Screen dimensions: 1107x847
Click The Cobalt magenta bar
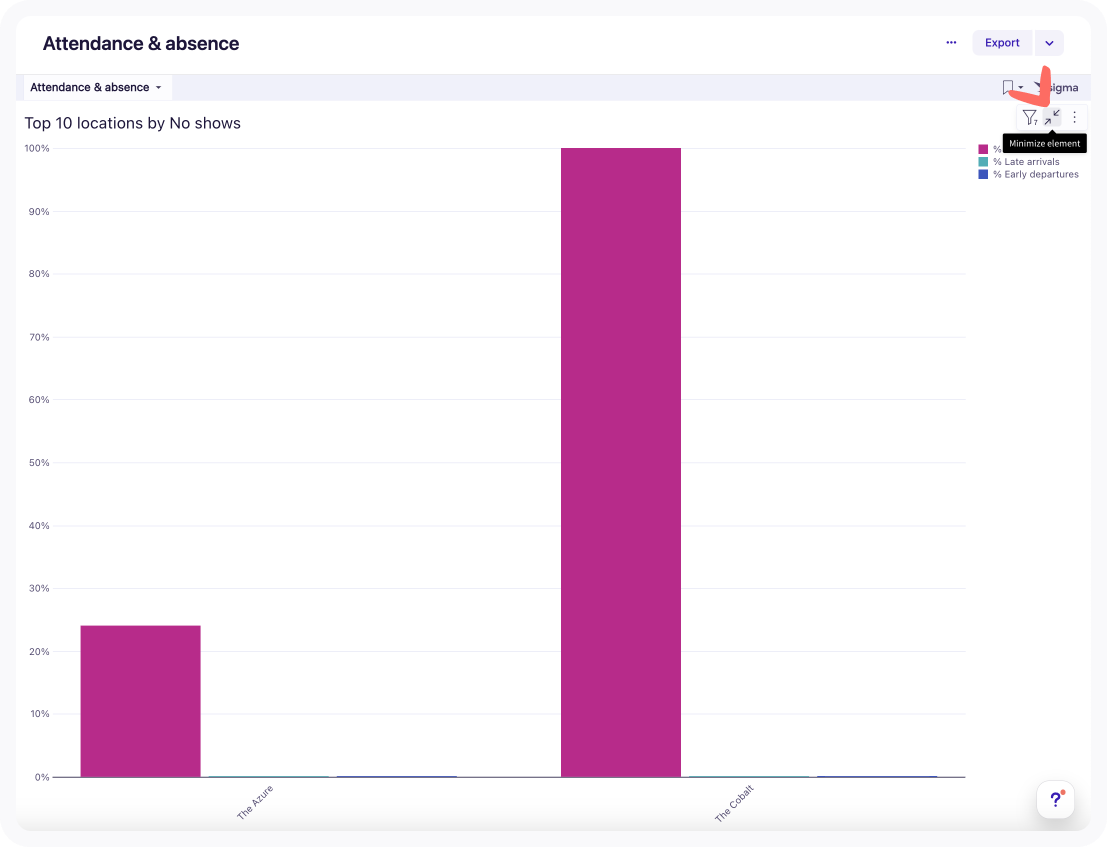(x=621, y=462)
